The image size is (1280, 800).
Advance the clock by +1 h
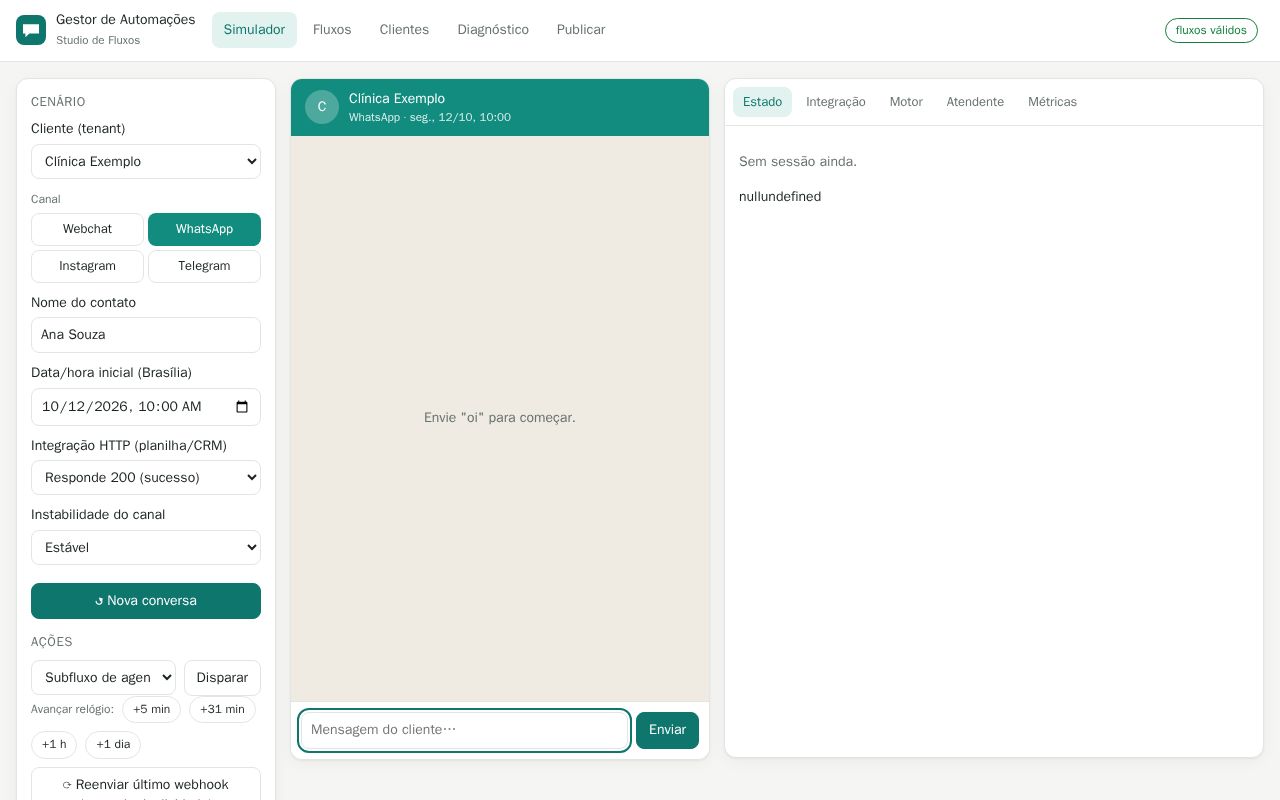click(x=54, y=745)
